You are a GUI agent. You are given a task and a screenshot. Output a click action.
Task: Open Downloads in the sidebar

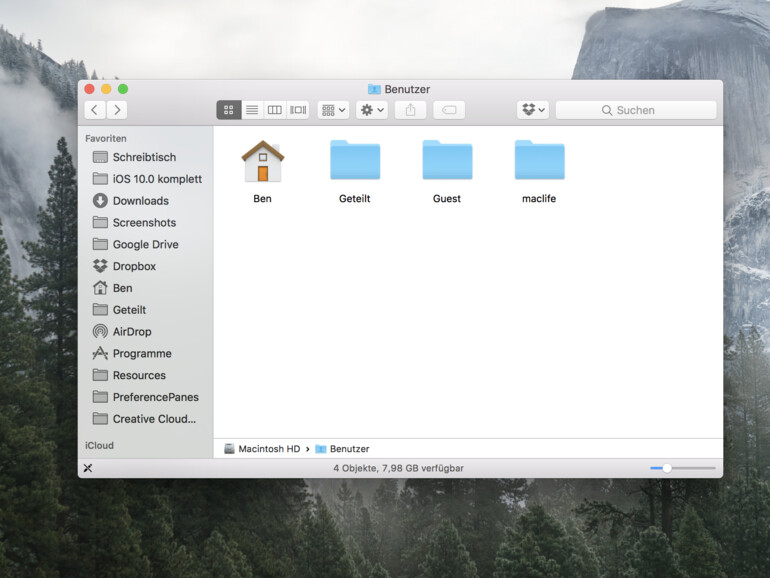click(x=145, y=201)
